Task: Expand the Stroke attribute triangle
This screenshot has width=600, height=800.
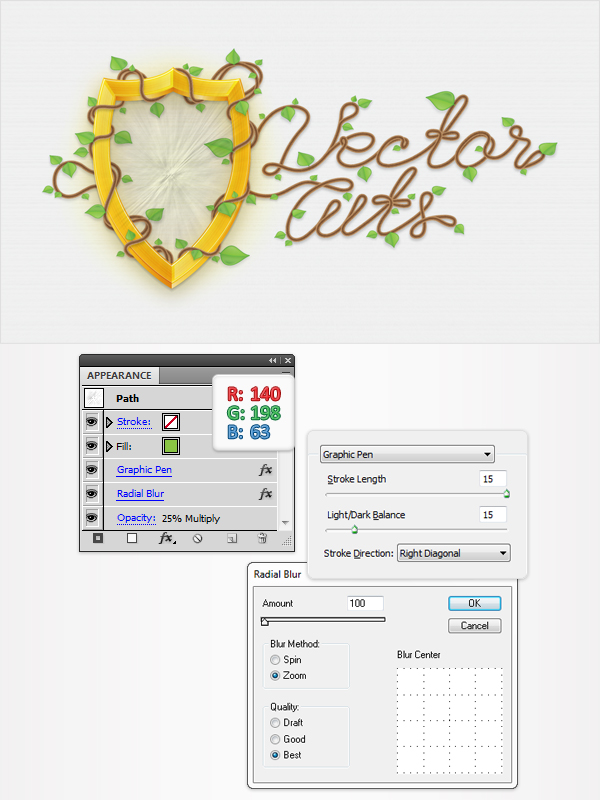Action: coord(109,422)
